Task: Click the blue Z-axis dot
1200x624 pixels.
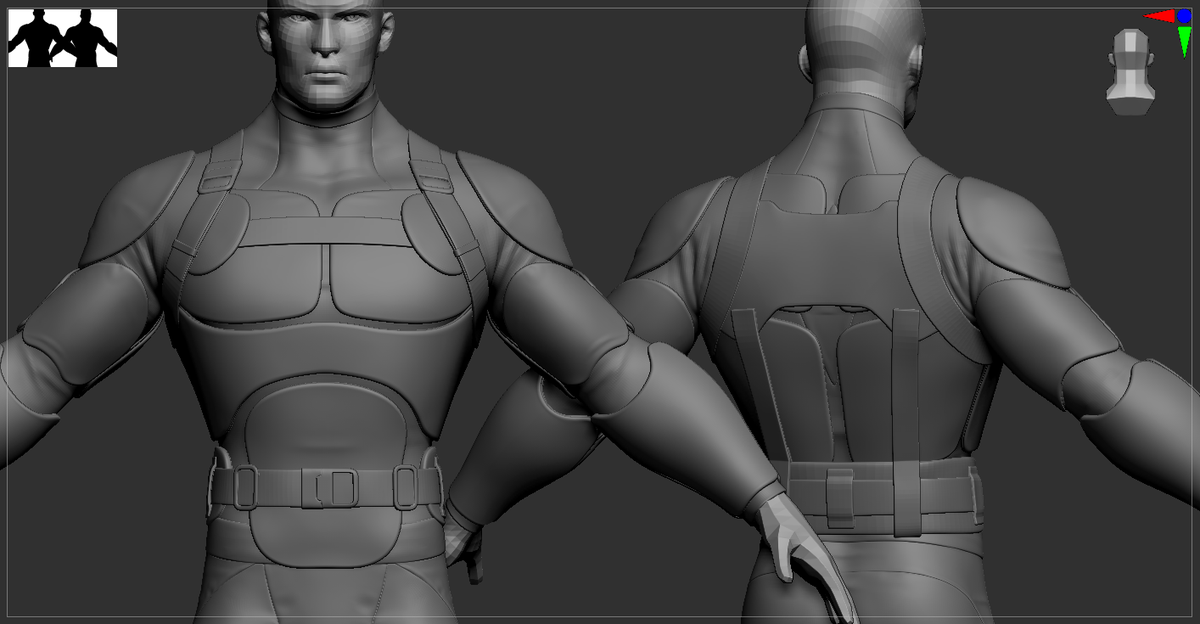Action: pyautogui.click(x=1184, y=16)
